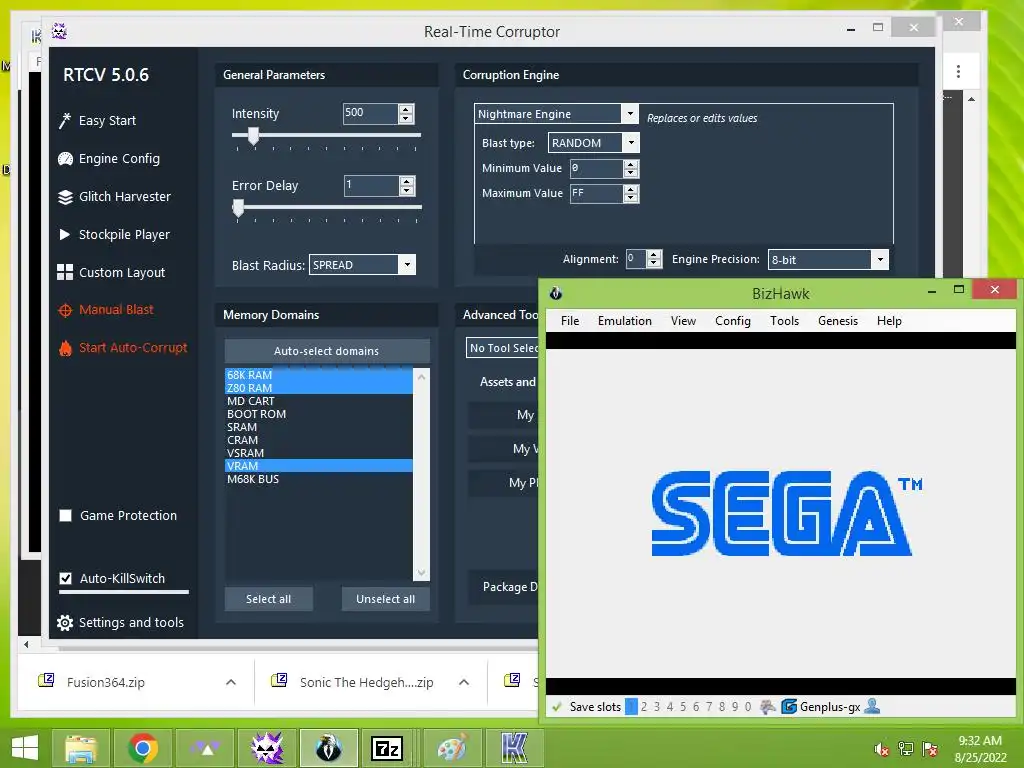Image resolution: width=1024 pixels, height=768 pixels.
Task: Click Select all memory domains
Action: tap(268, 599)
